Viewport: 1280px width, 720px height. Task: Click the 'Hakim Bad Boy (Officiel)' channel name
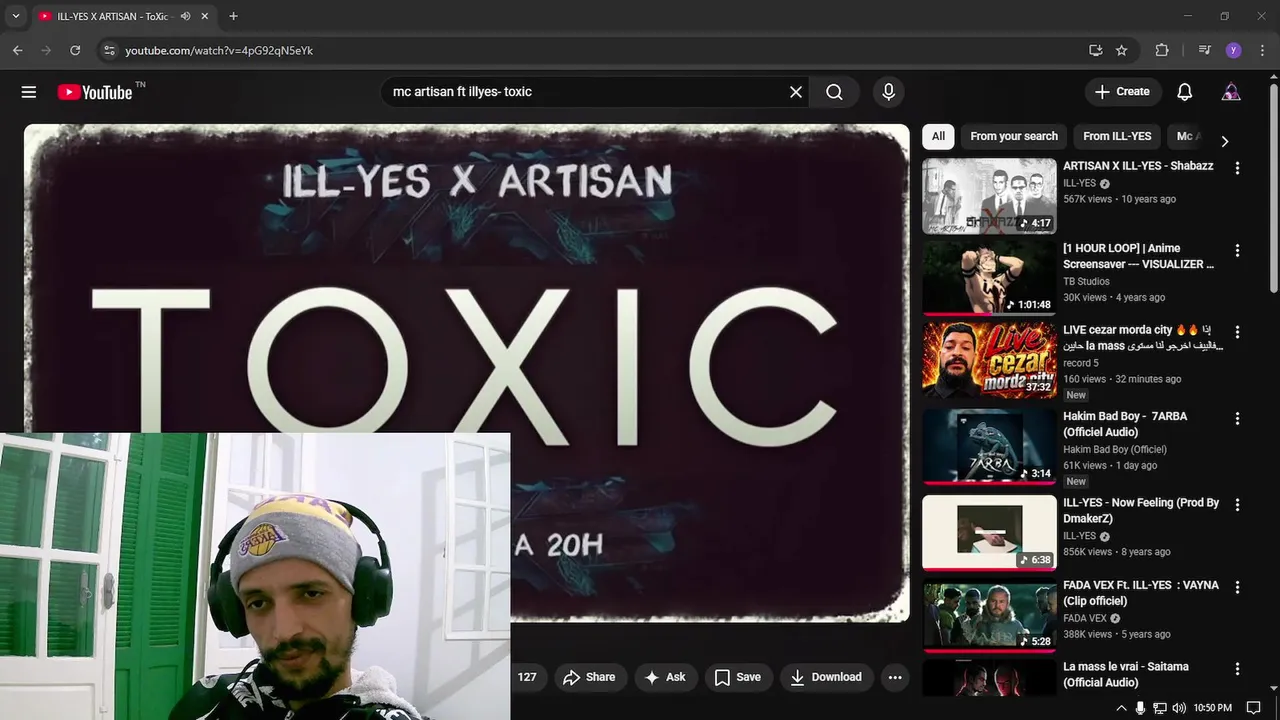pyautogui.click(x=1115, y=450)
